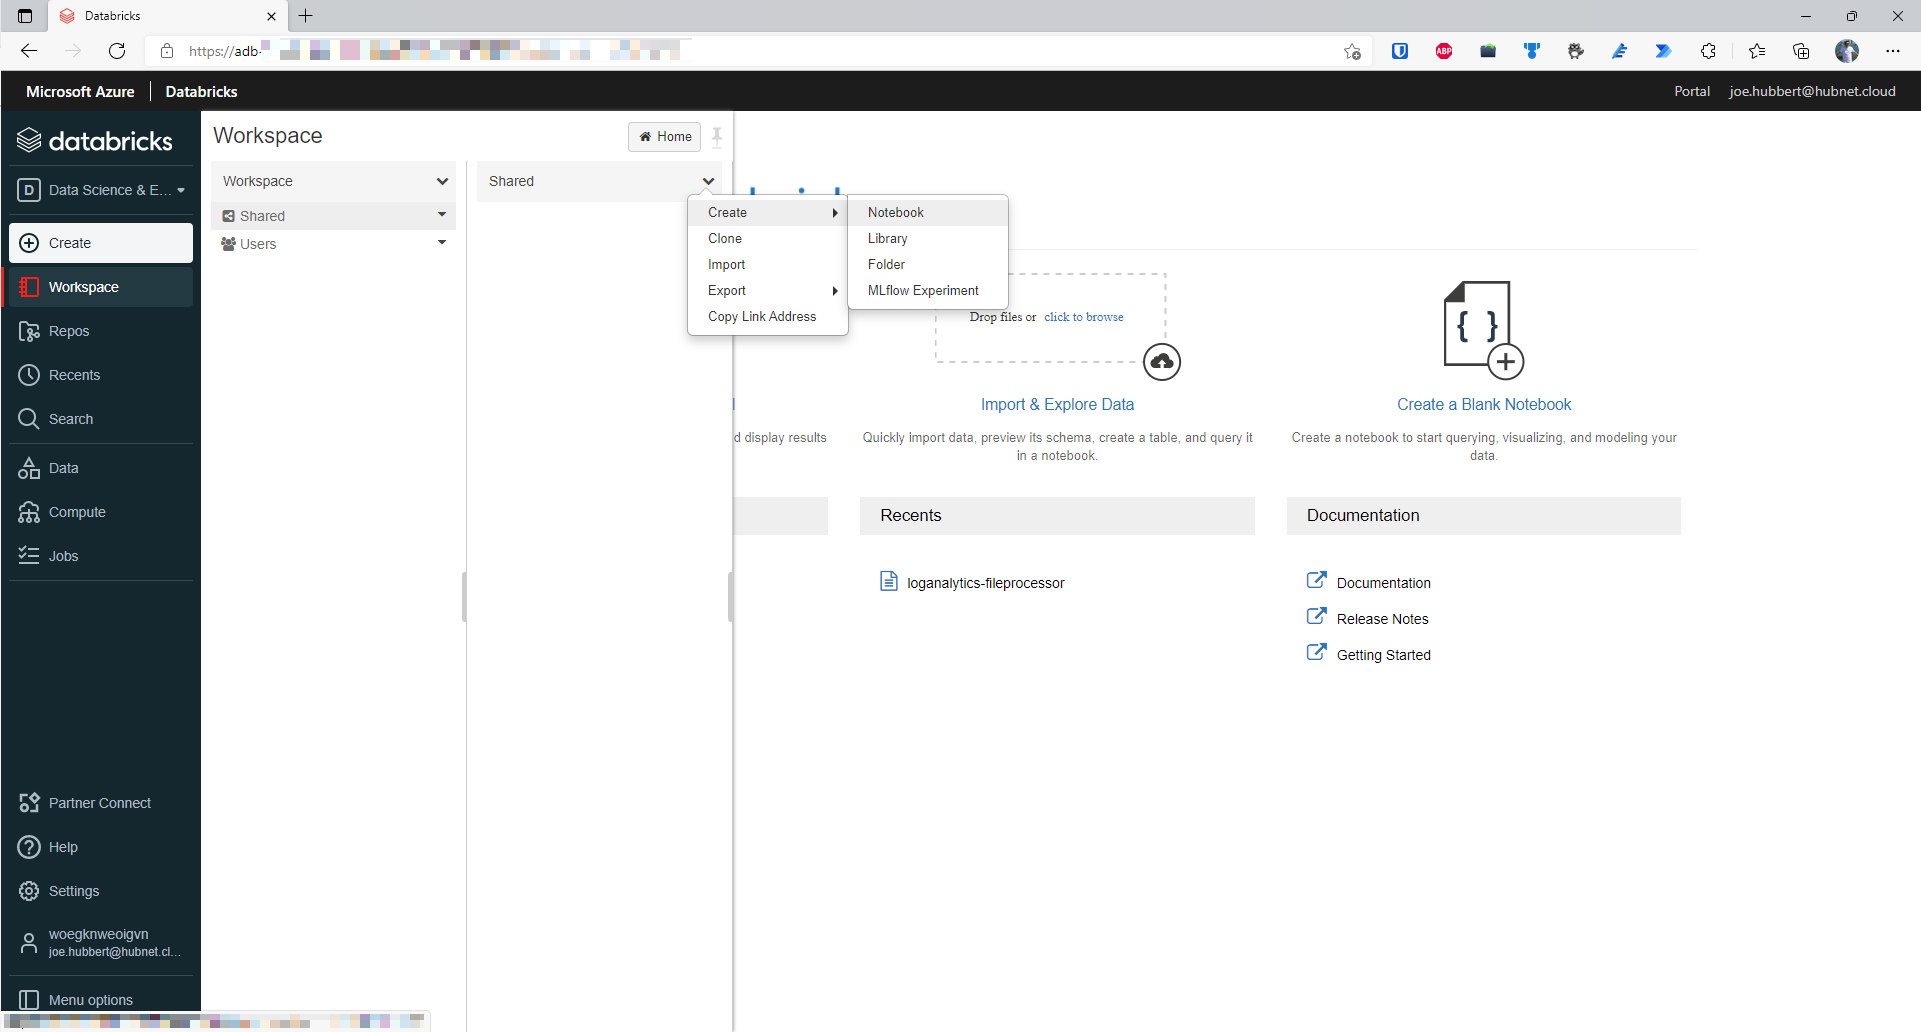The image size is (1921, 1032).
Task: Click the Partner Connect icon
Action: pos(30,802)
